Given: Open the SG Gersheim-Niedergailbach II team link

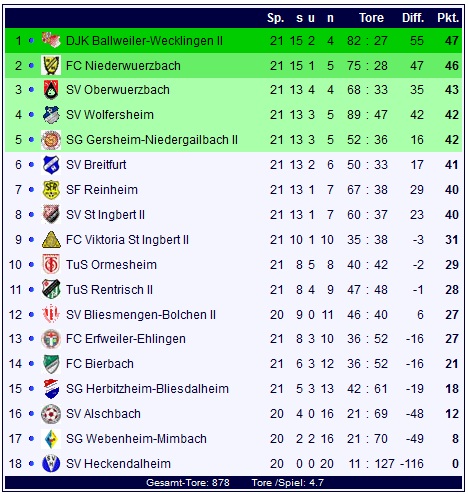Looking at the screenshot, I should pyautogui.click(x=152, y=140).
